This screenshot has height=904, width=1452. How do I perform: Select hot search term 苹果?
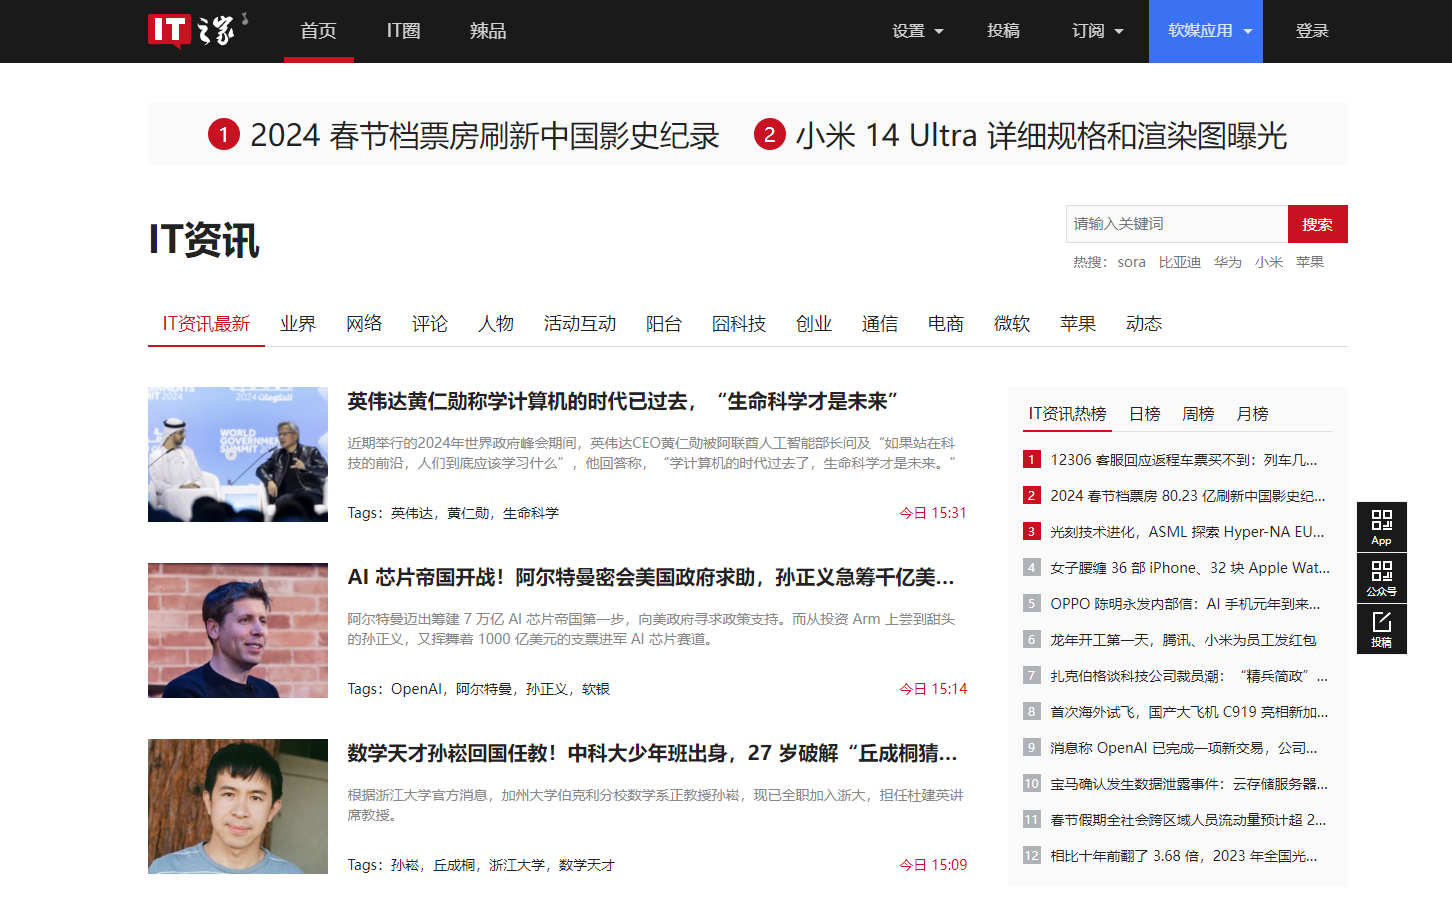pyautogui.click(x=1310, y=262)
